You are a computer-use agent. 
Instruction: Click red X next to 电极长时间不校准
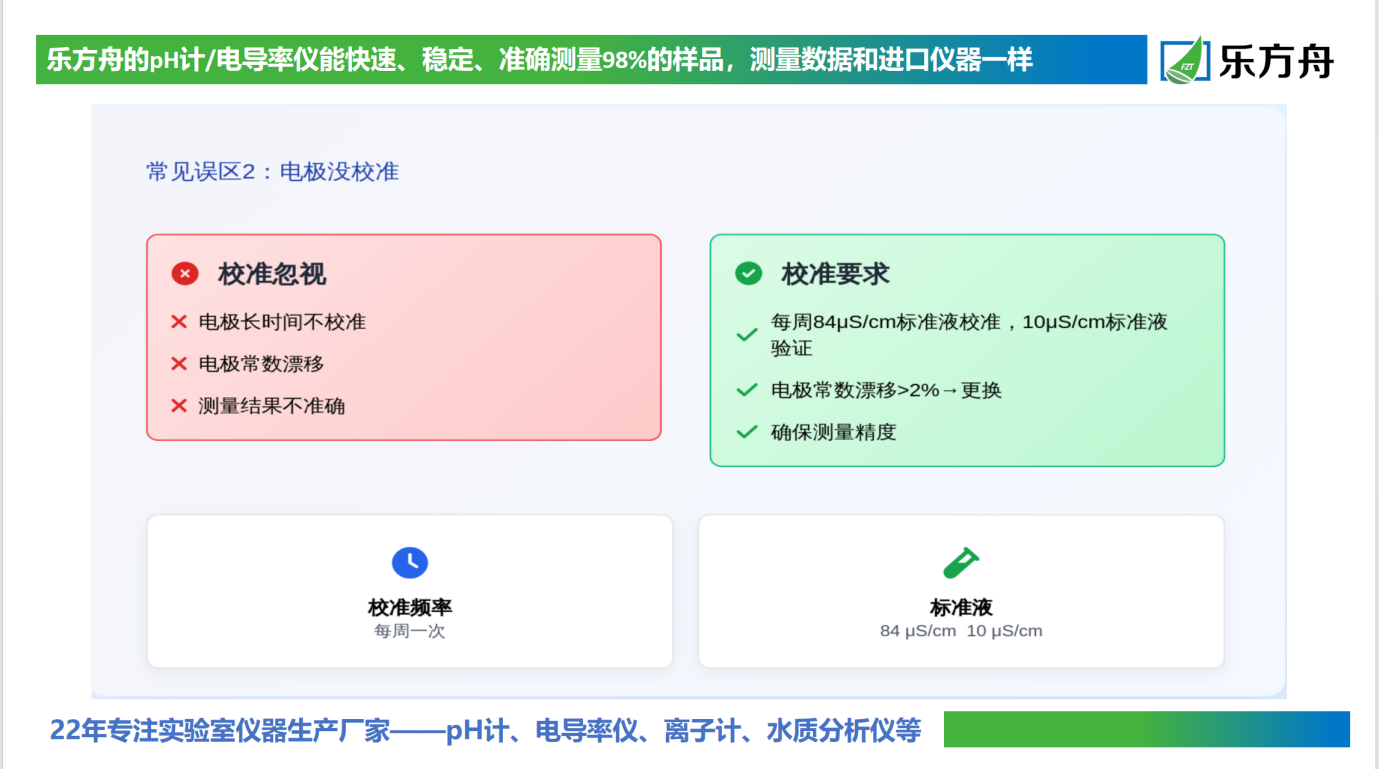179,322
